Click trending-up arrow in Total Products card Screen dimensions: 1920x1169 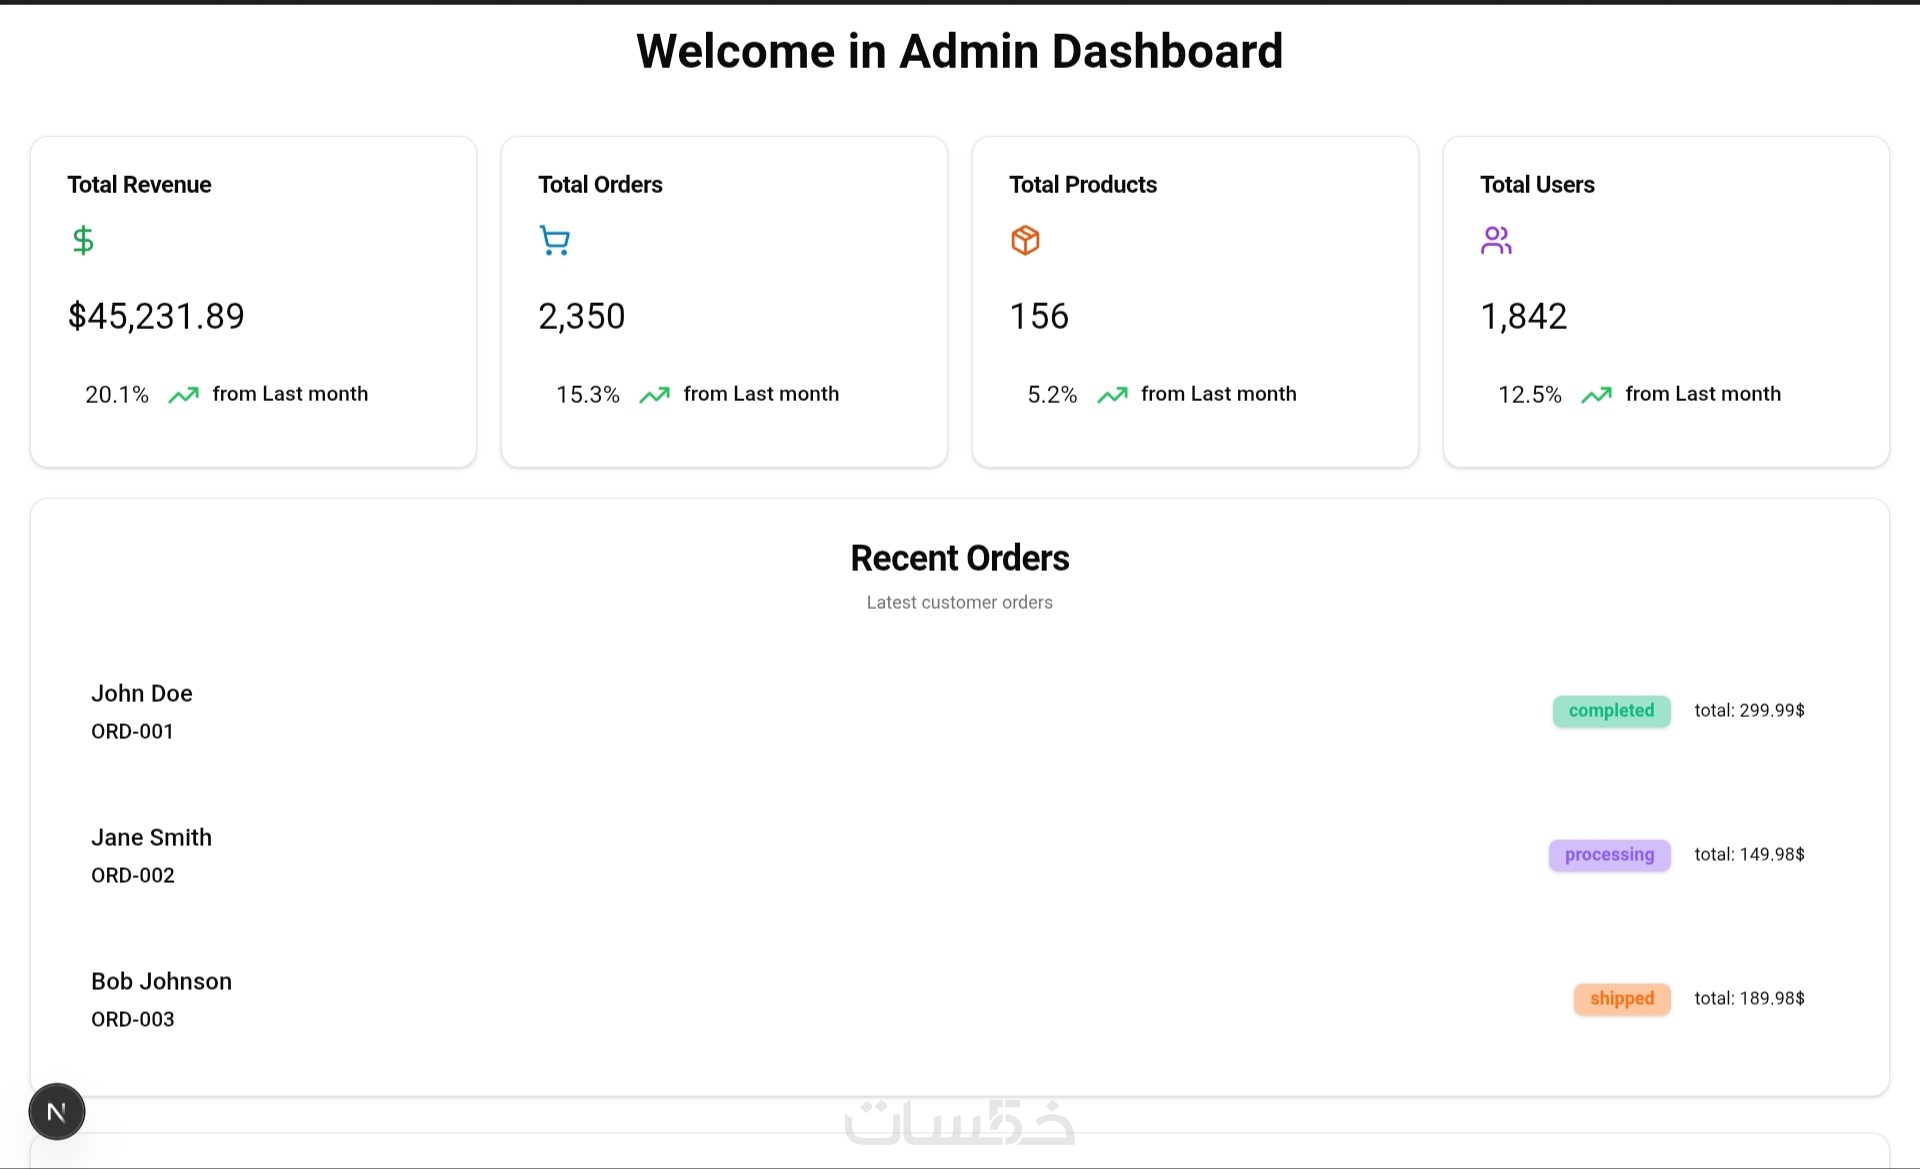pos(1112,395)
